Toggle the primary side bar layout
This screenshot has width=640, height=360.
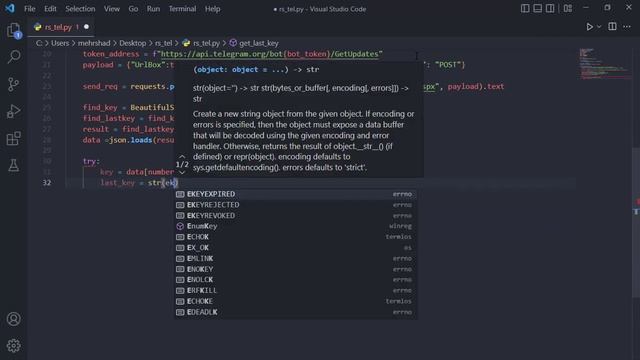525,8
